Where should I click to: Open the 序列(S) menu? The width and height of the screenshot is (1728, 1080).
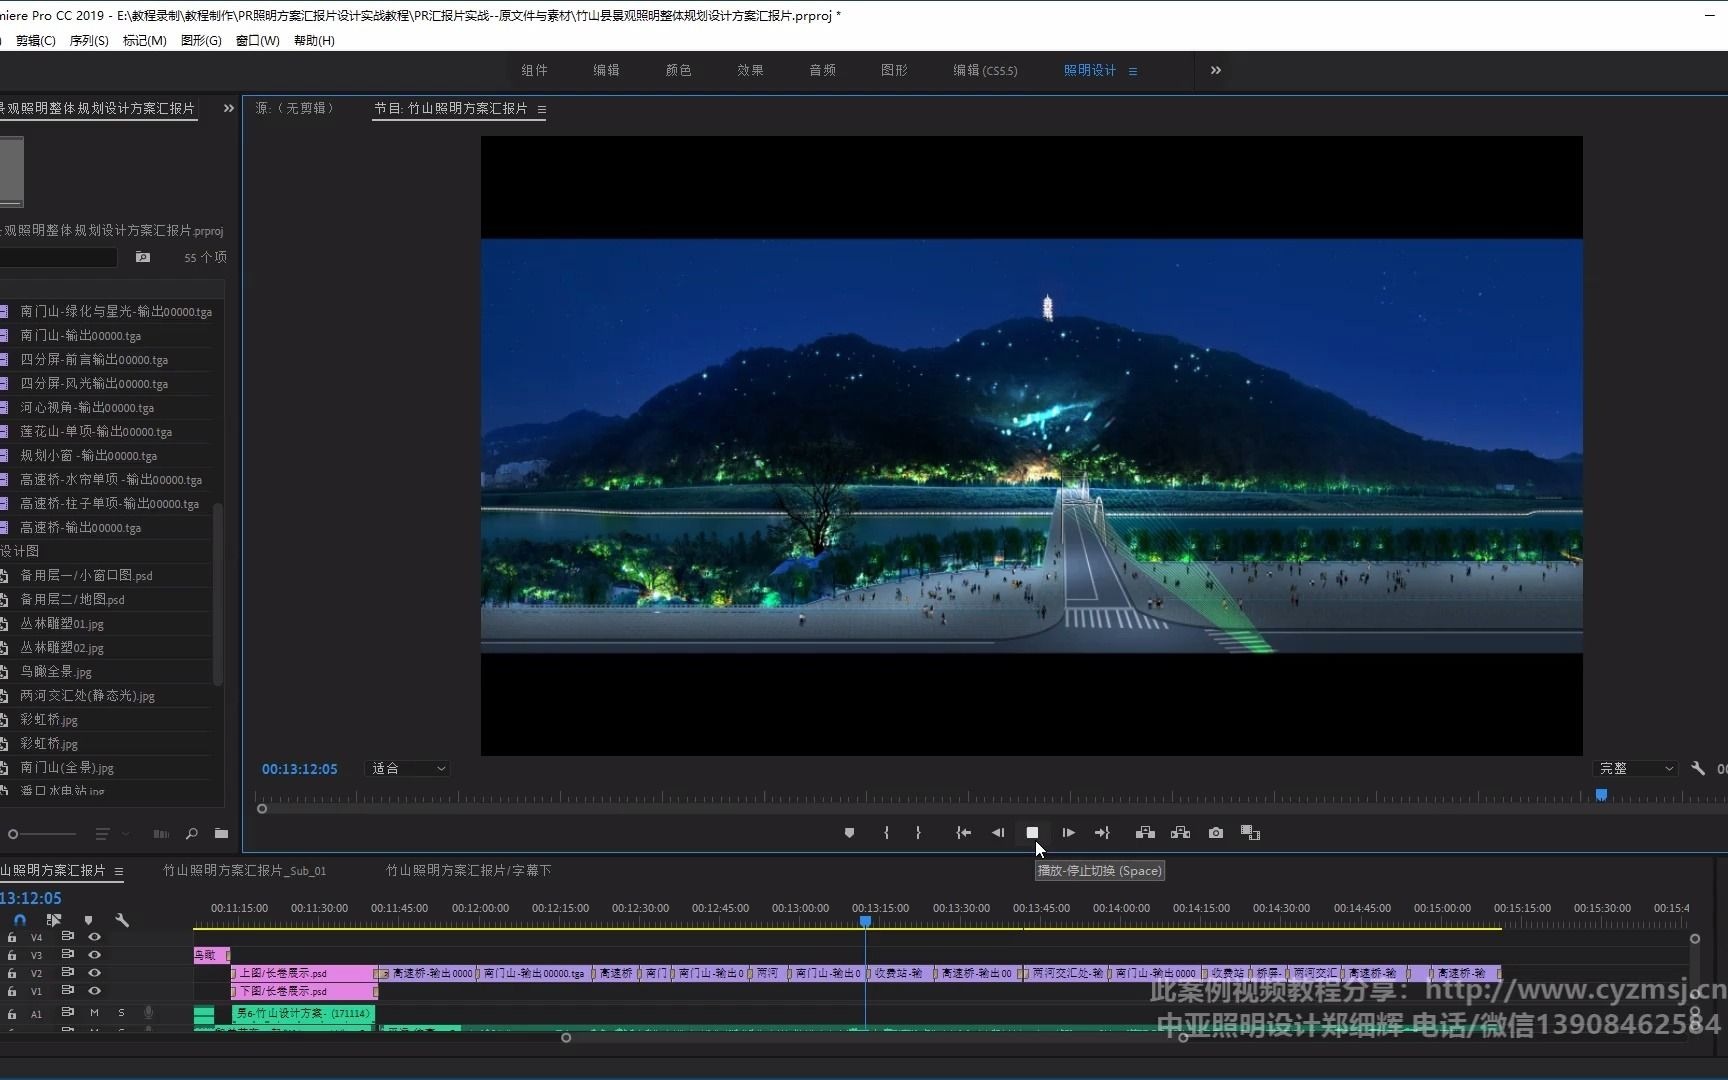(89, 40)
